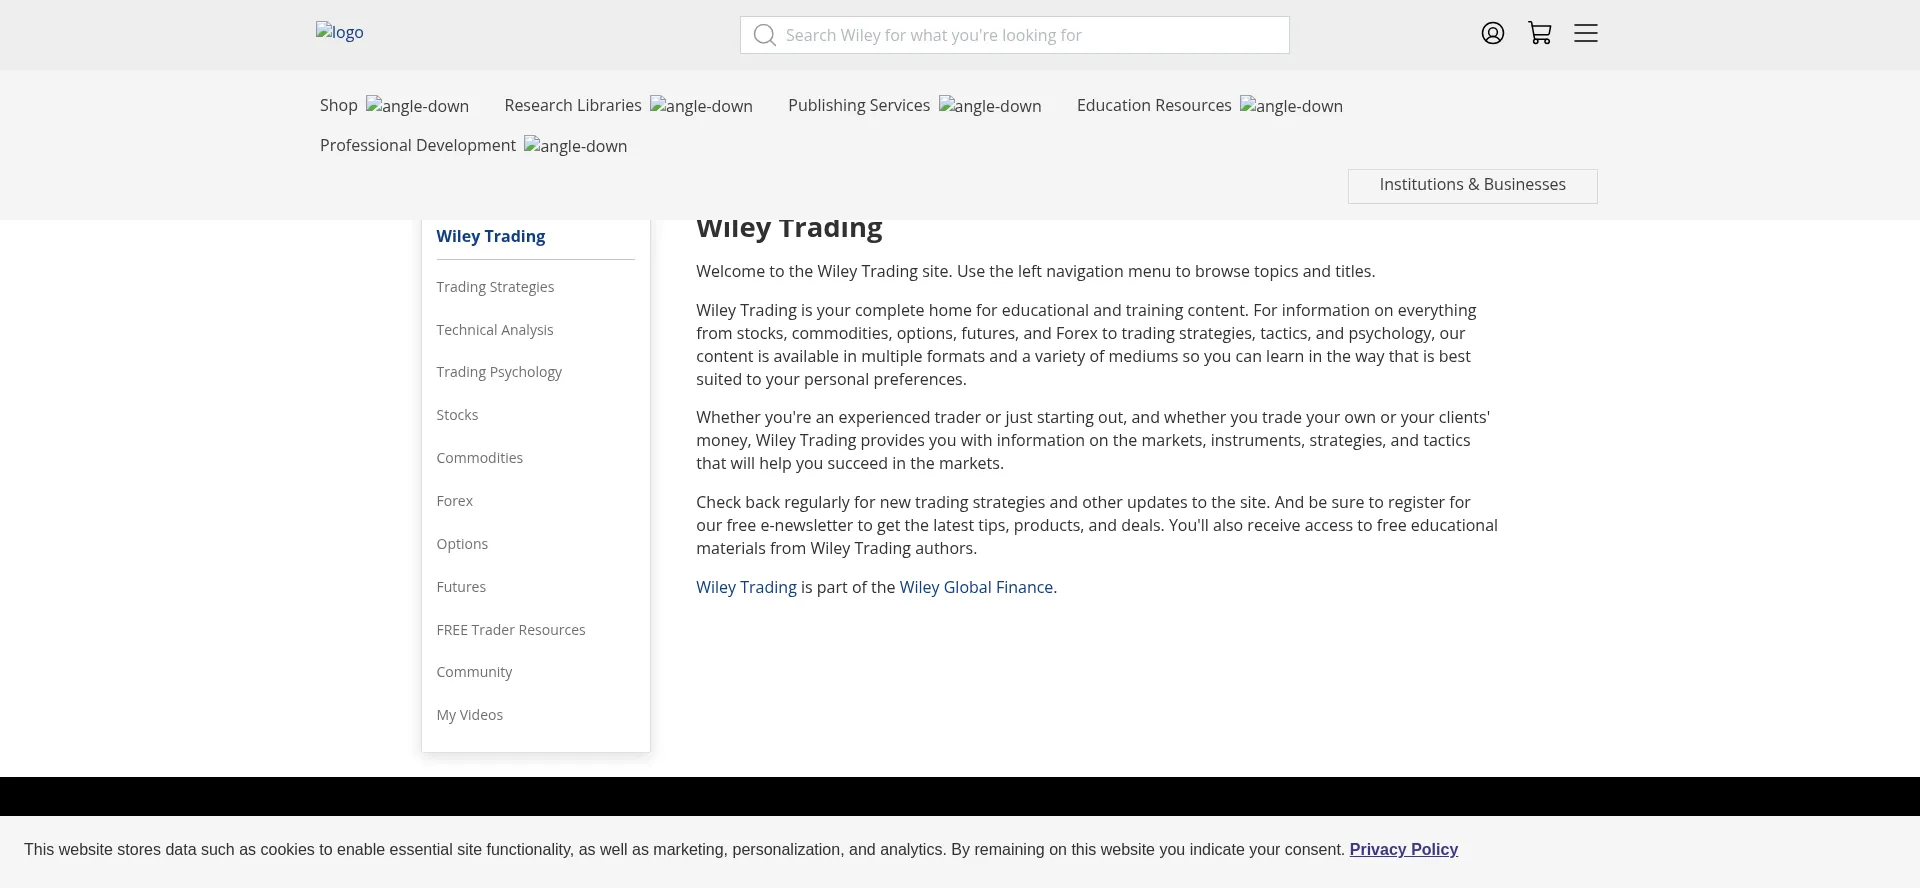Open the hamburger menu icon
This screenshot has width=1920, height=888.
(1586, 34)
